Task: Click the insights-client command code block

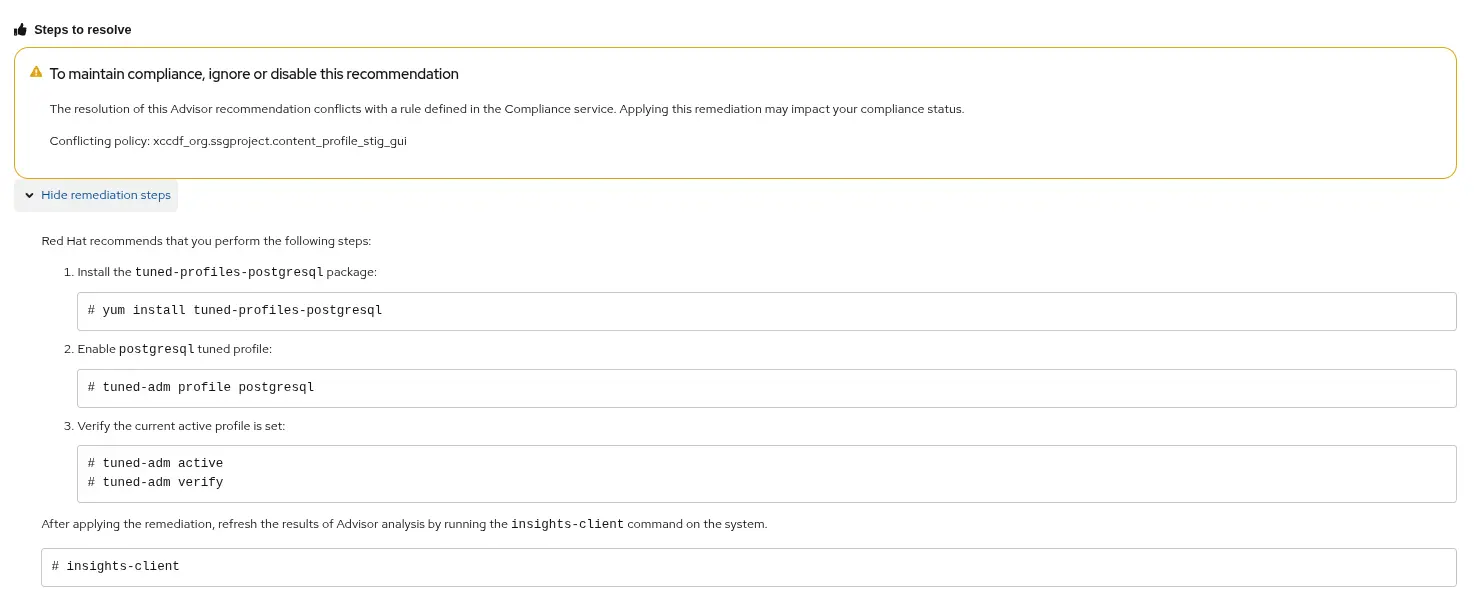Action: click(x=748, y=567)
